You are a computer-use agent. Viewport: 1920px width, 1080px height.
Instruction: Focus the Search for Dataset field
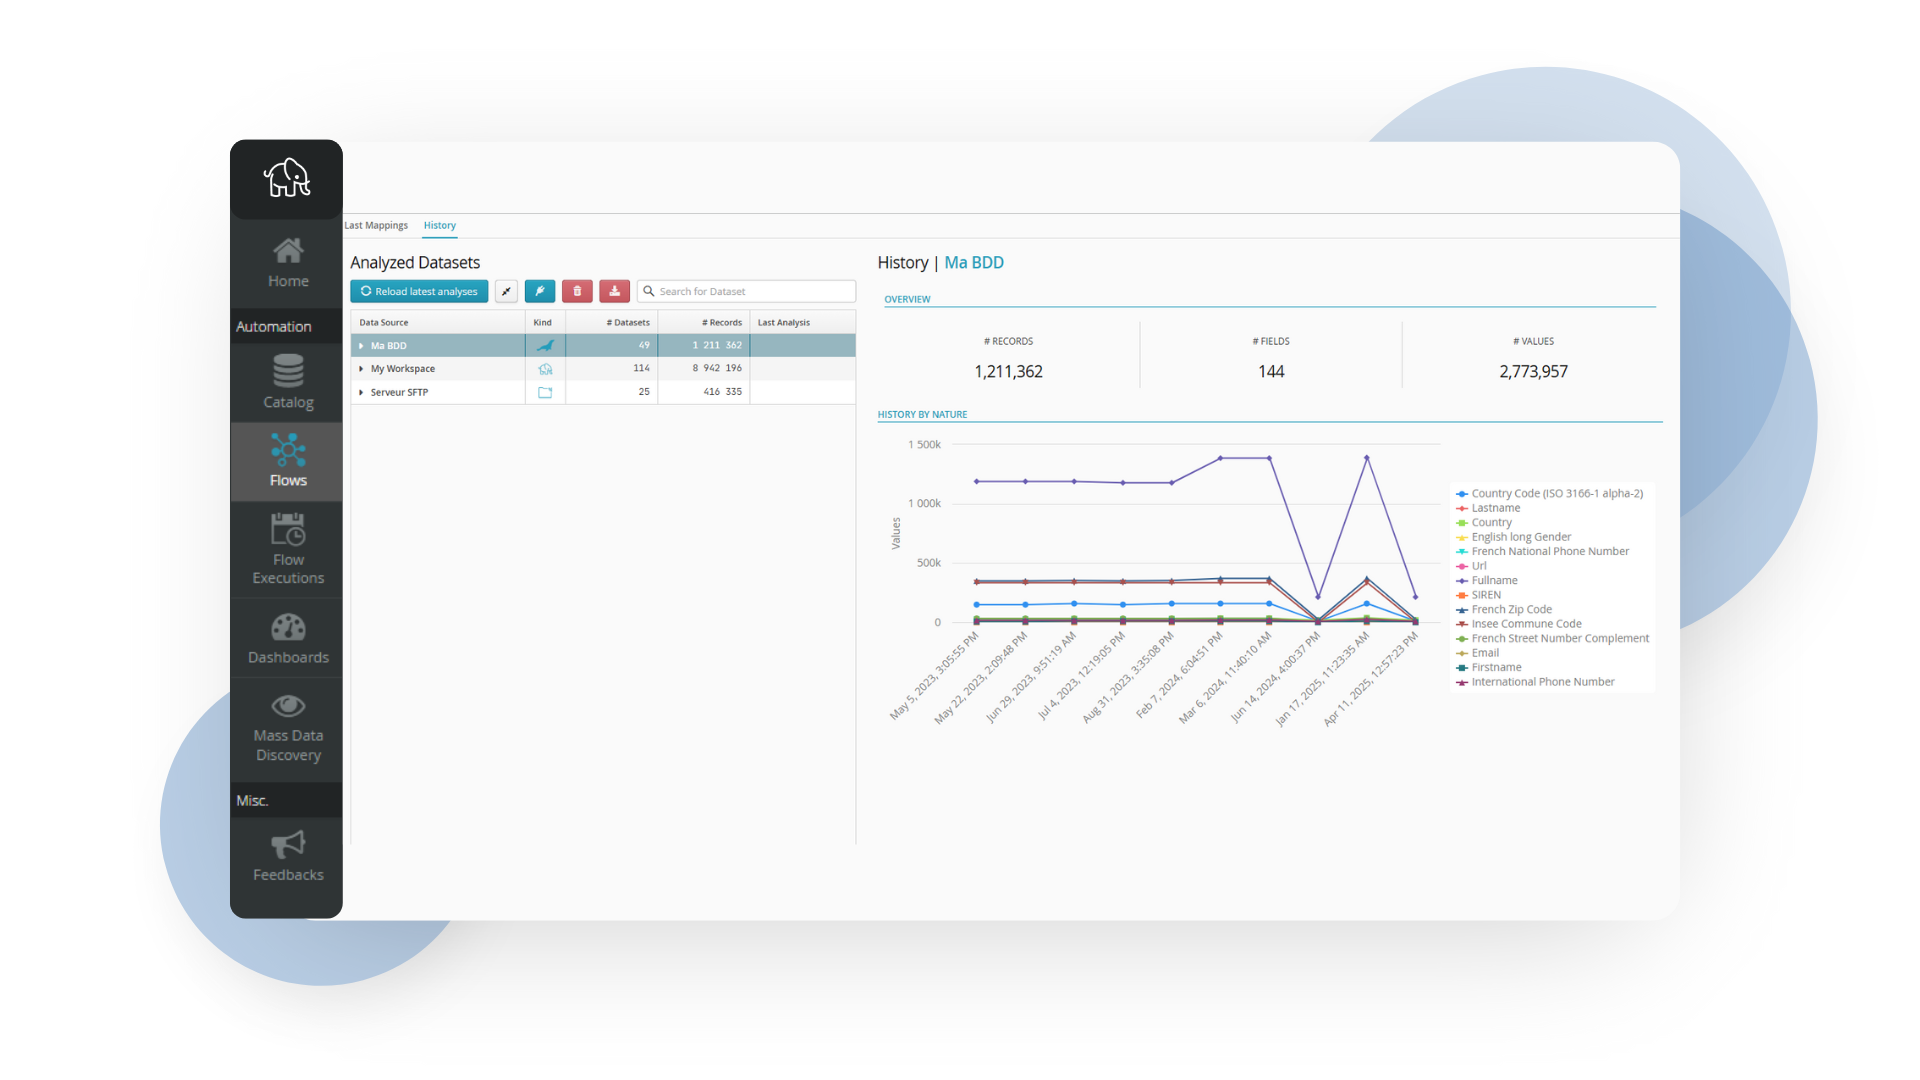pos(747,291)
